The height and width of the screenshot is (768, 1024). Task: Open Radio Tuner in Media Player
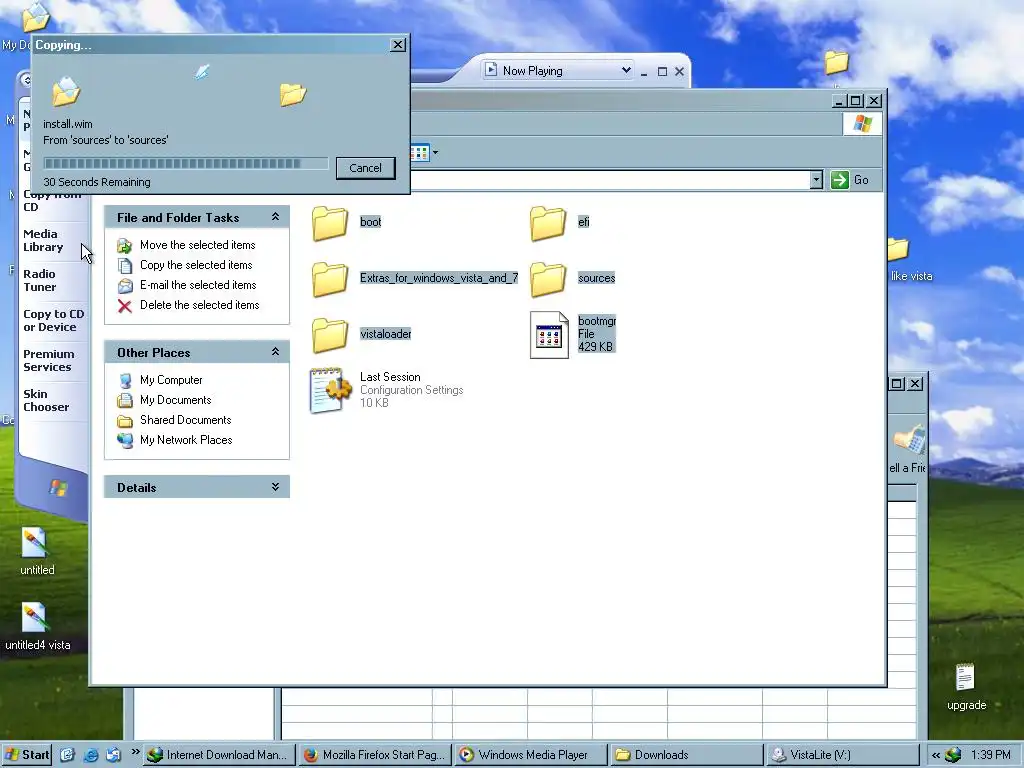[40, 280]
